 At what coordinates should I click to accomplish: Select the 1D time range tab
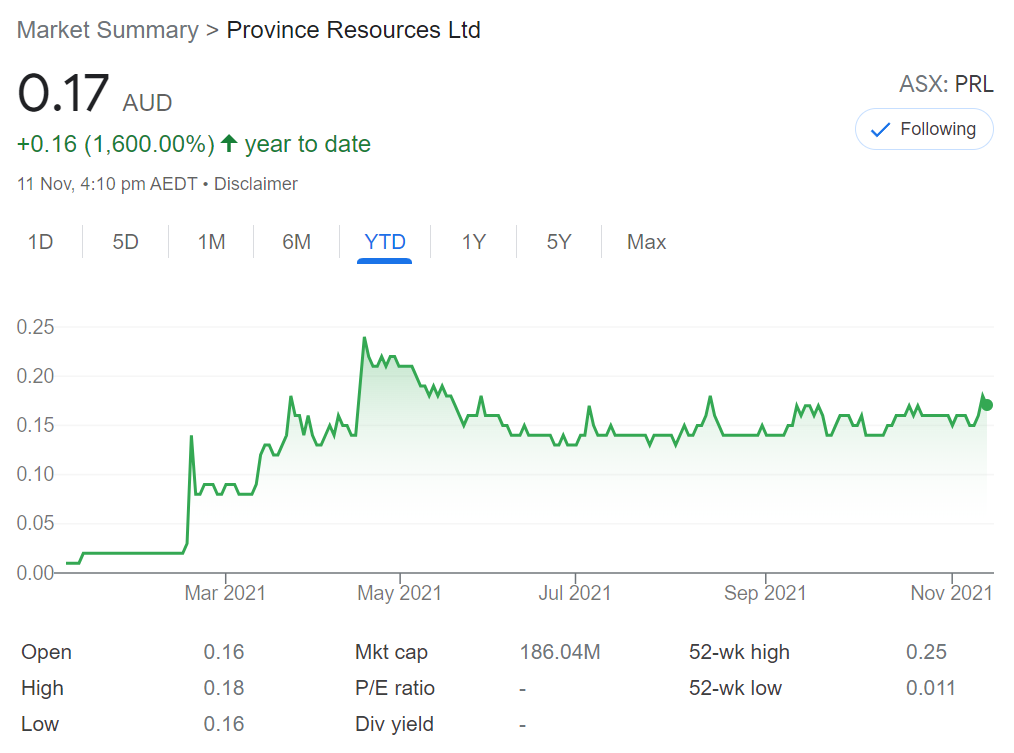(x=41, y=242)
